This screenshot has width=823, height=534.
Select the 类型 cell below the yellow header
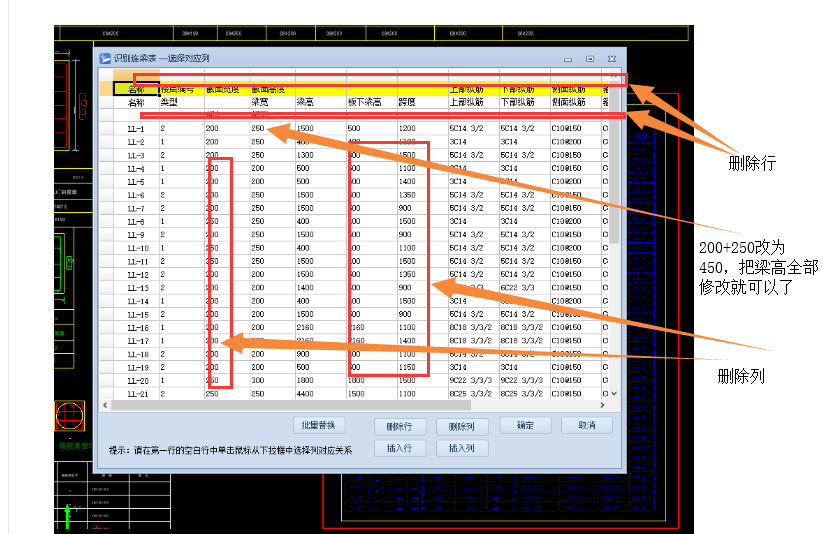(x=182, y=102)
